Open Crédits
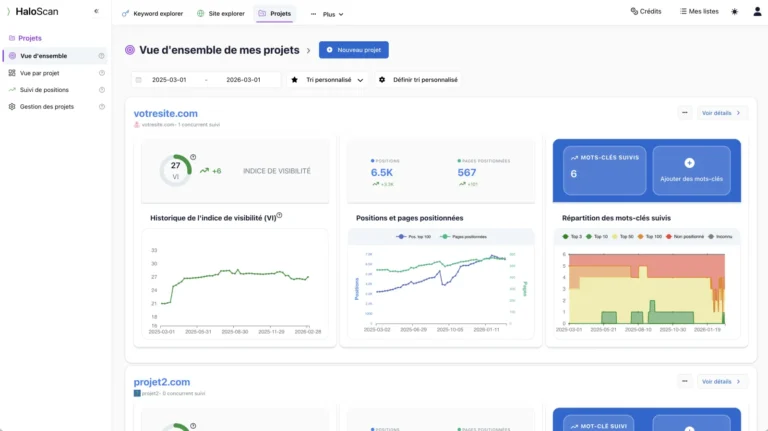 (646, 11)
